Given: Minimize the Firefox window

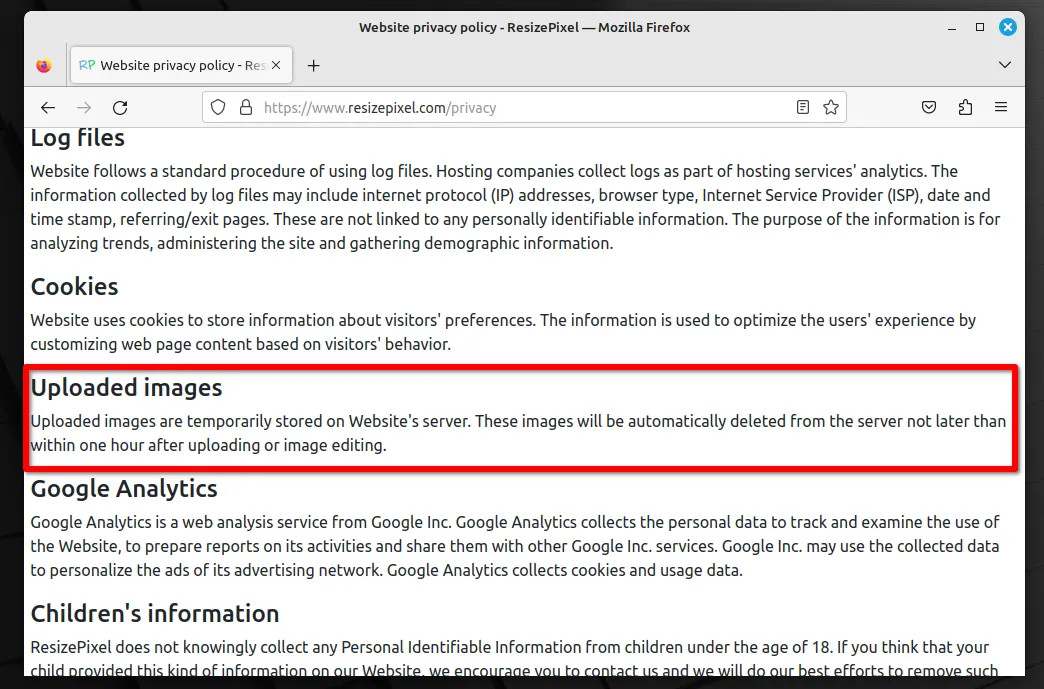Looking at the screenshot, I should pos(952,28).
